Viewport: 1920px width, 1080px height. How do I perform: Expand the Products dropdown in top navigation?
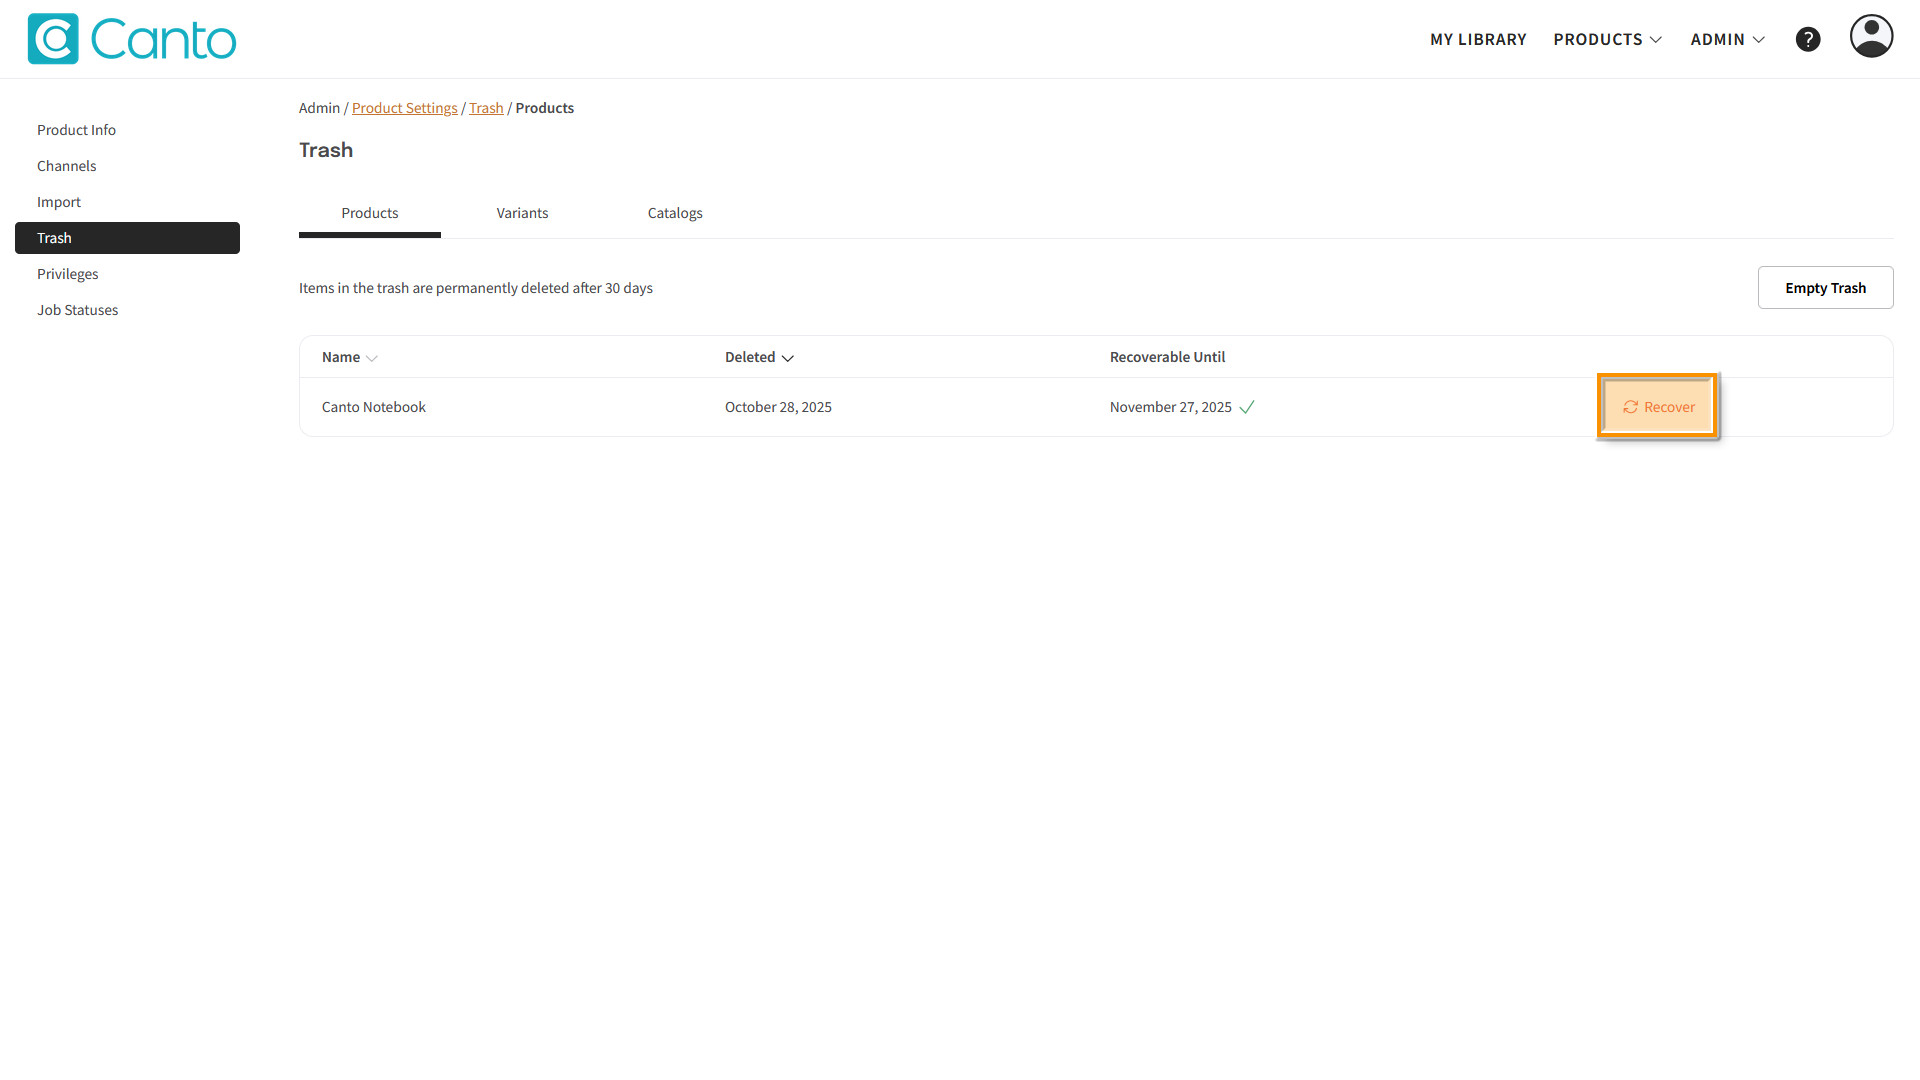point(1607,39)
